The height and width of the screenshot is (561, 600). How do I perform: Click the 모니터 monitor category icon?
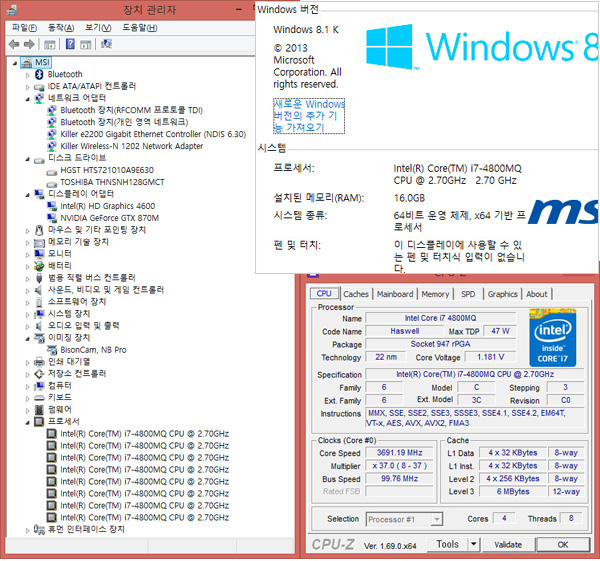pos(39,254)
